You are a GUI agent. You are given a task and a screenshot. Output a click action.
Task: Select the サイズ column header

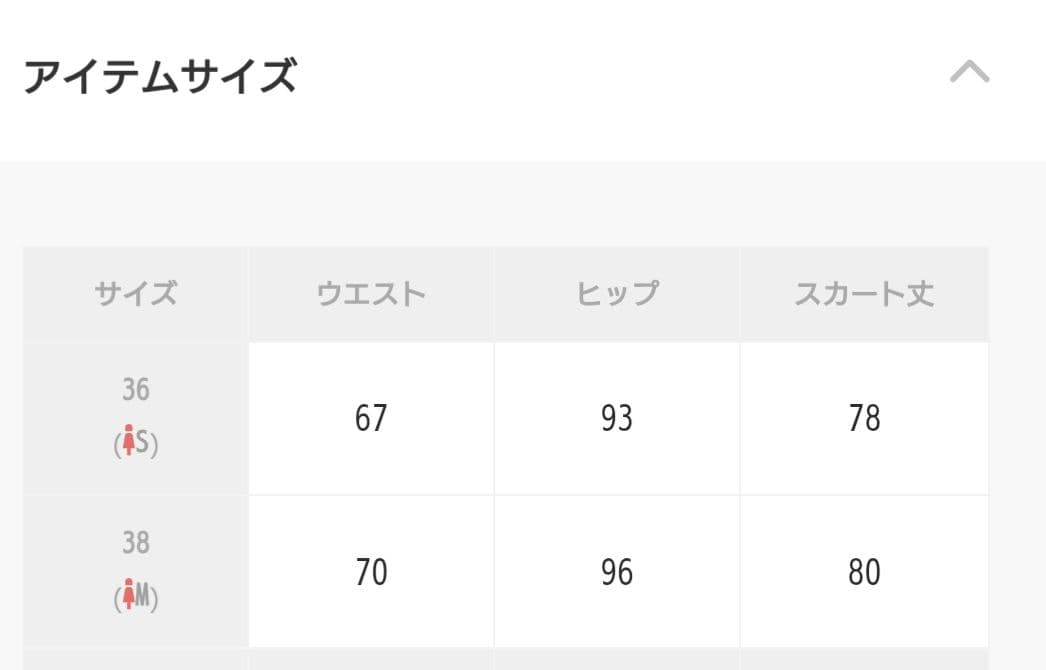[x=136, y=294]
